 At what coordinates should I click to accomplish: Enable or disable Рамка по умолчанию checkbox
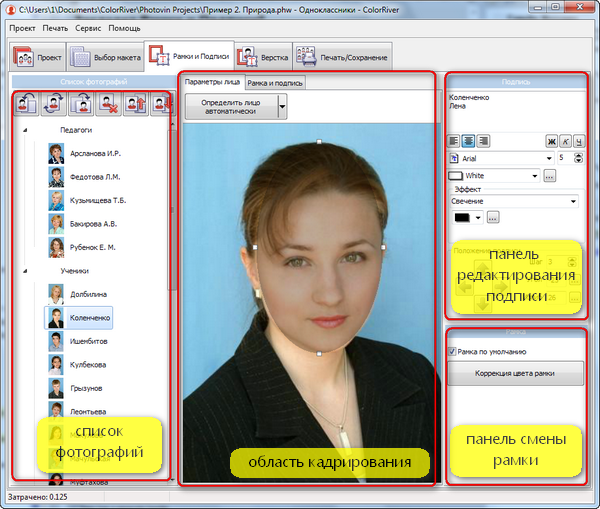pos(452,351)
